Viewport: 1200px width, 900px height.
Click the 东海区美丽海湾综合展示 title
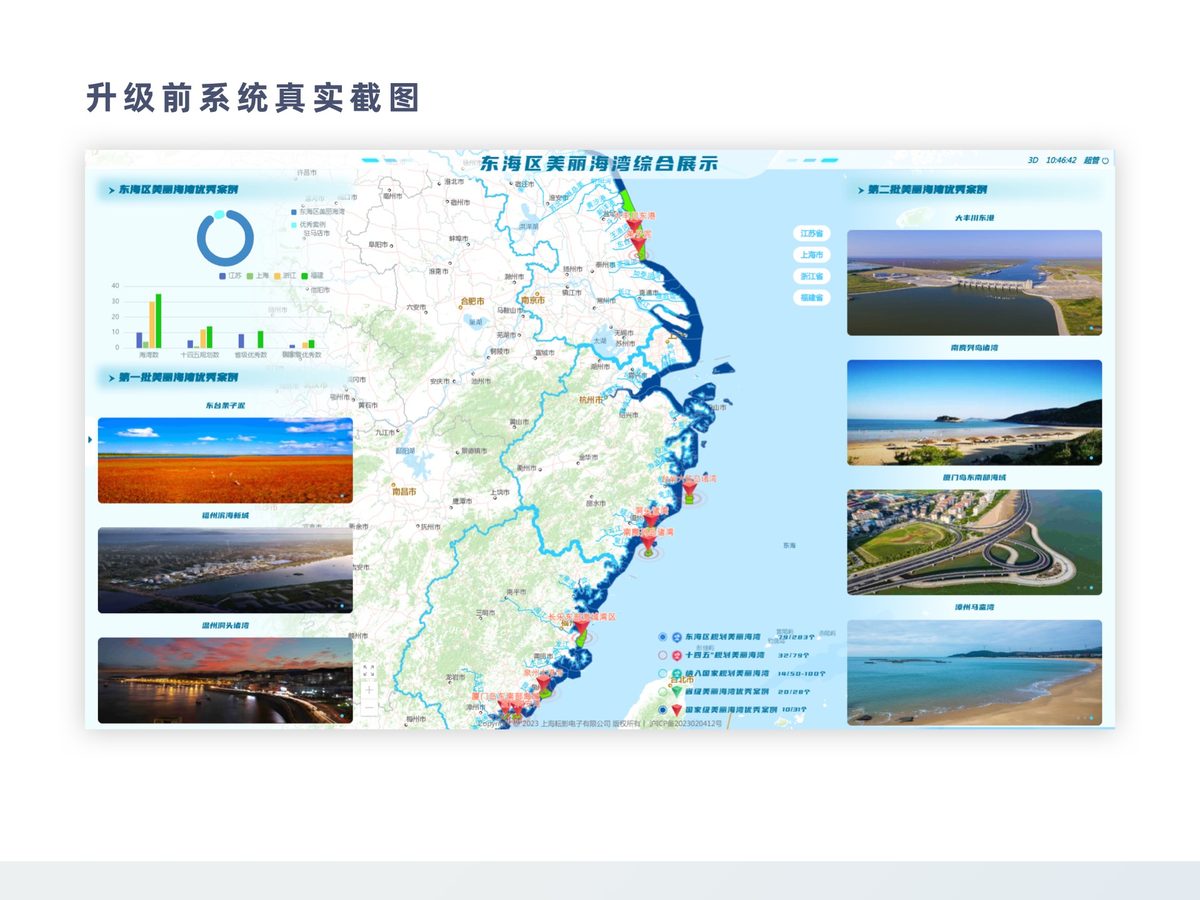[x=598, y=164]
